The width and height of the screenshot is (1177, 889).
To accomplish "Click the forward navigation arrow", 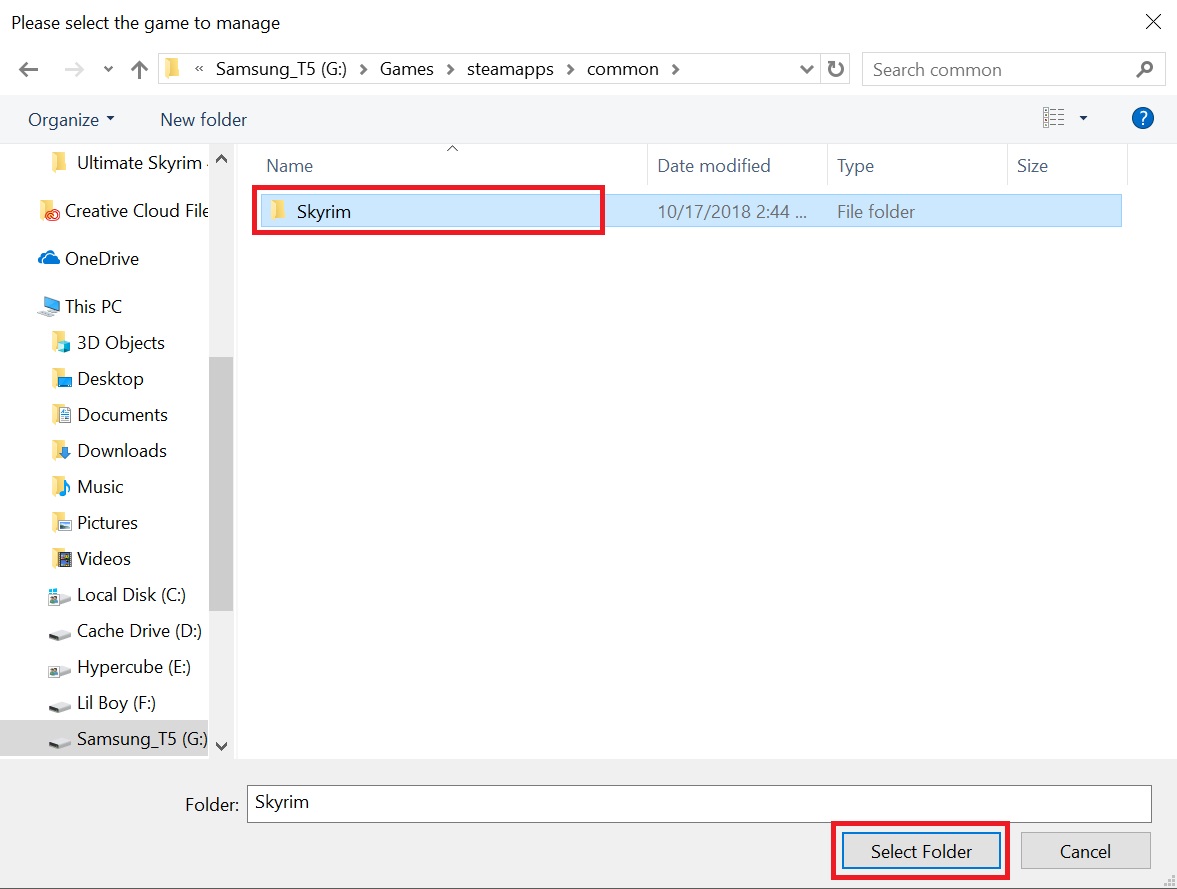I will 74,70.
